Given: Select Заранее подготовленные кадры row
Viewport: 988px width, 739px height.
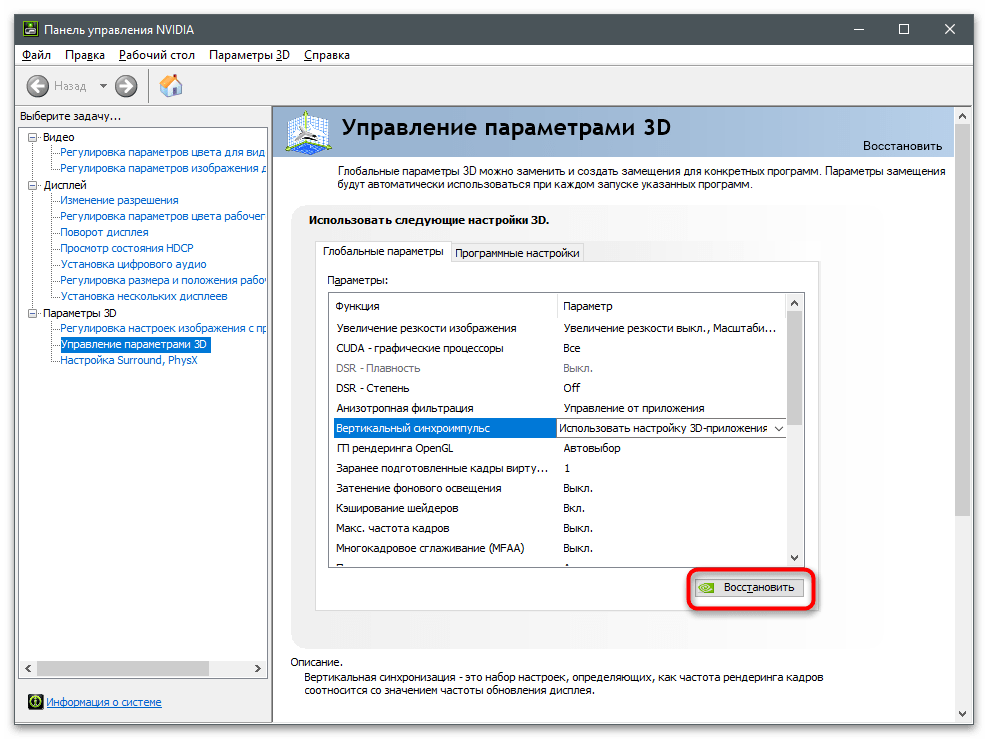Looking at the screenshot, I should pyautogui.click(x=558, y=468).
